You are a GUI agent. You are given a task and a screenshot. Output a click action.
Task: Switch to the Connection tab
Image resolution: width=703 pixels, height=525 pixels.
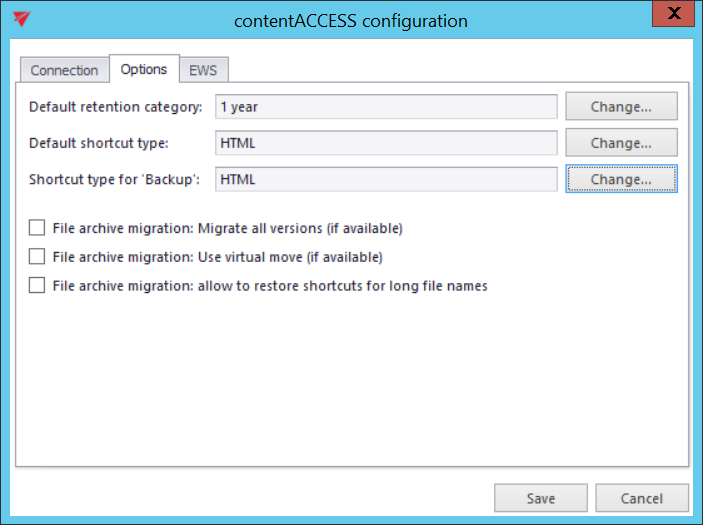click(x=64, y=70)
